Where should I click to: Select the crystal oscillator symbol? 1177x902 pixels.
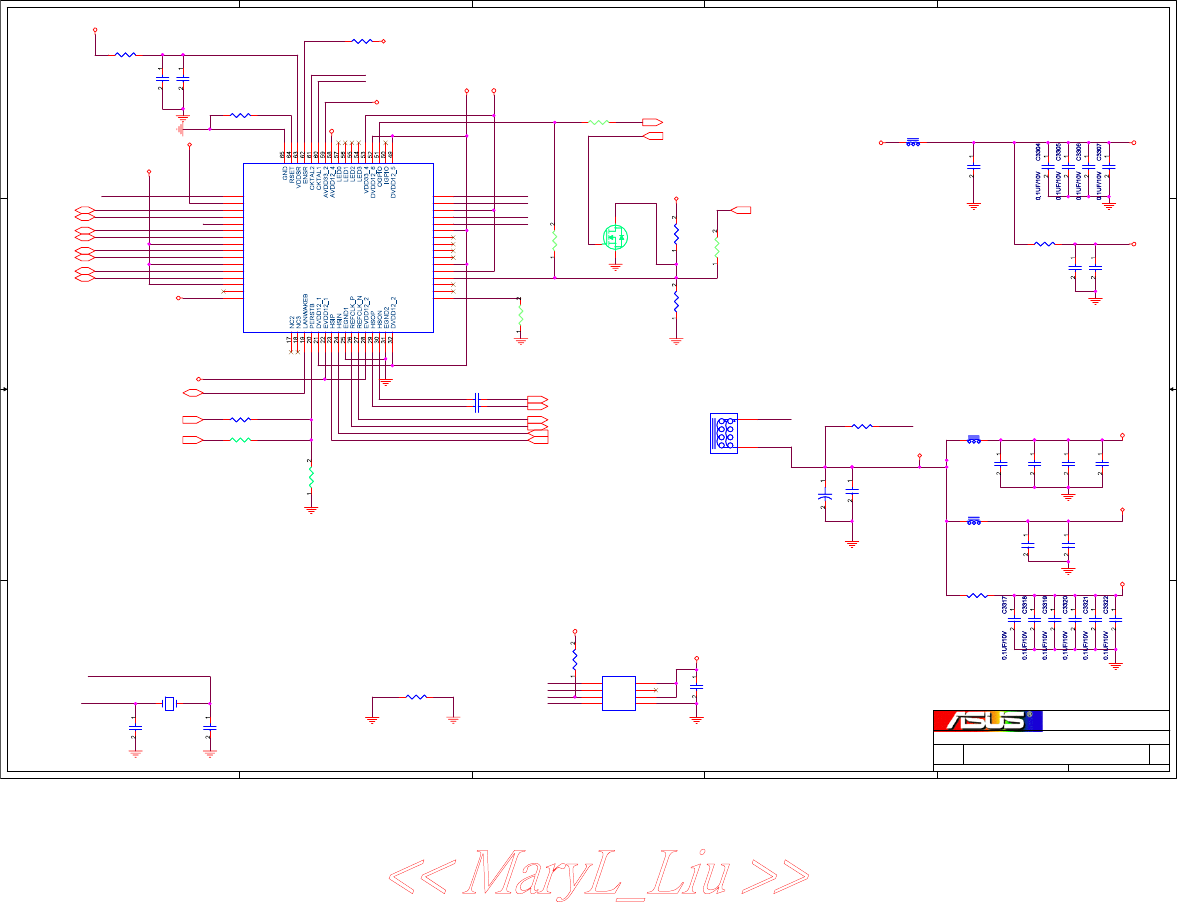pos(170,703)
